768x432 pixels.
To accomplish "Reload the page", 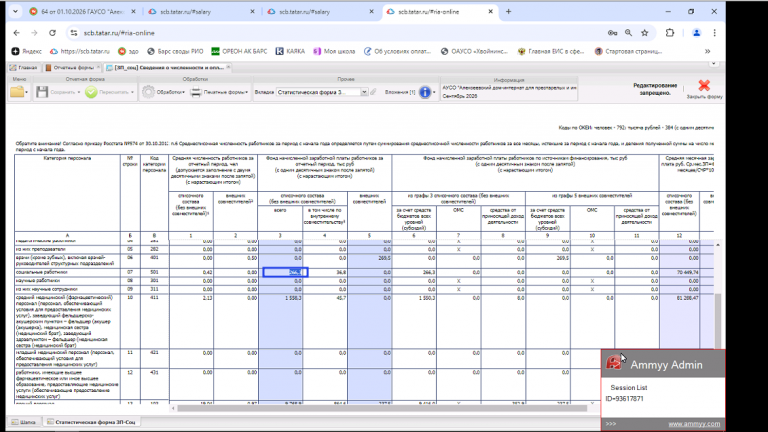I will tap(52, 33).
